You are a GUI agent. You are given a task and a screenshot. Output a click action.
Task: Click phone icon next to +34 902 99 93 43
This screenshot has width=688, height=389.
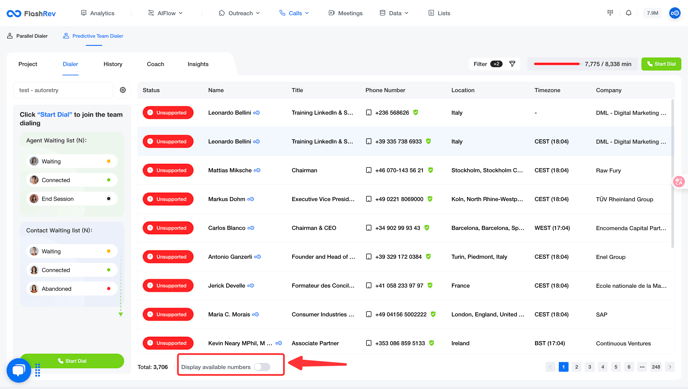click(369, 228)
